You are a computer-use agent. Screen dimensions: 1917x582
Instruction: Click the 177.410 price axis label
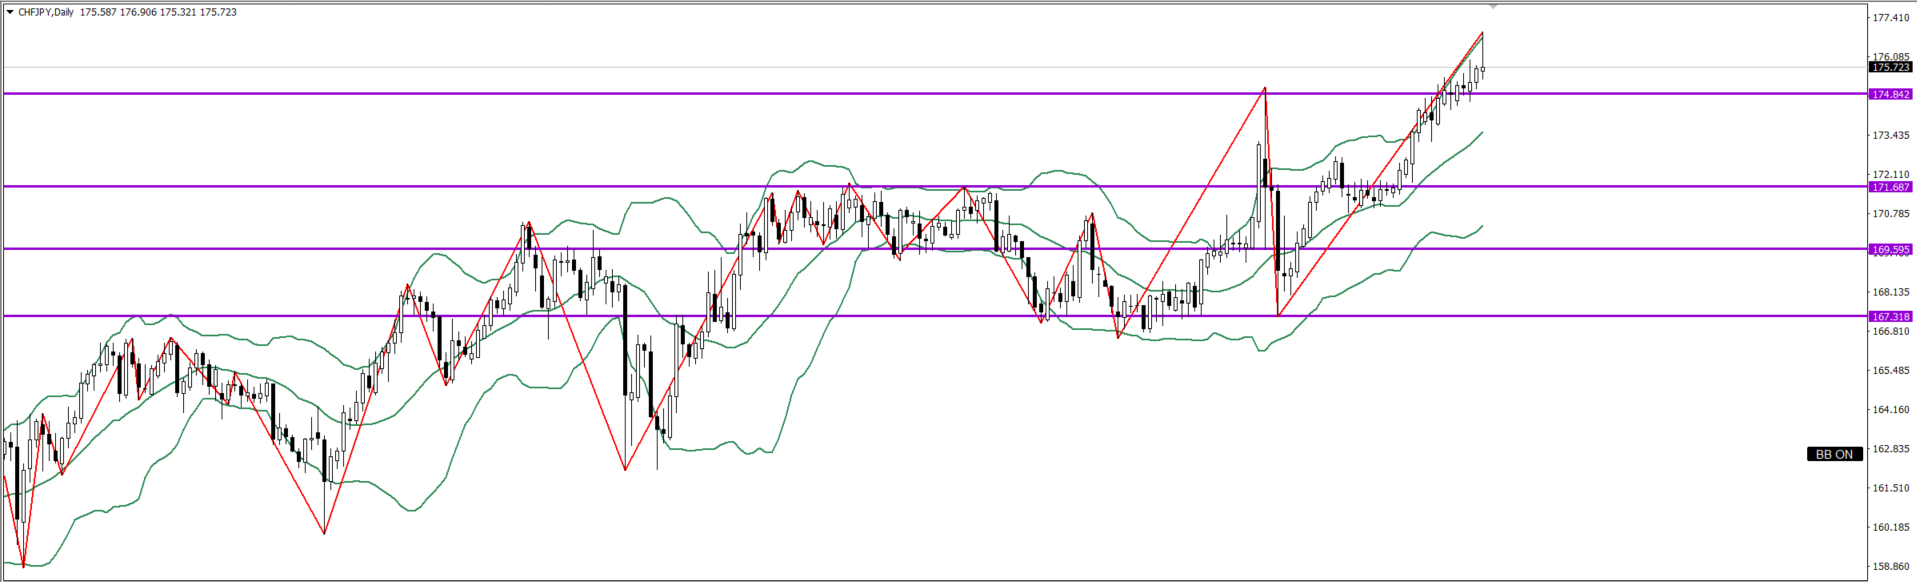pyautogui.click(x=1891, y=18)
